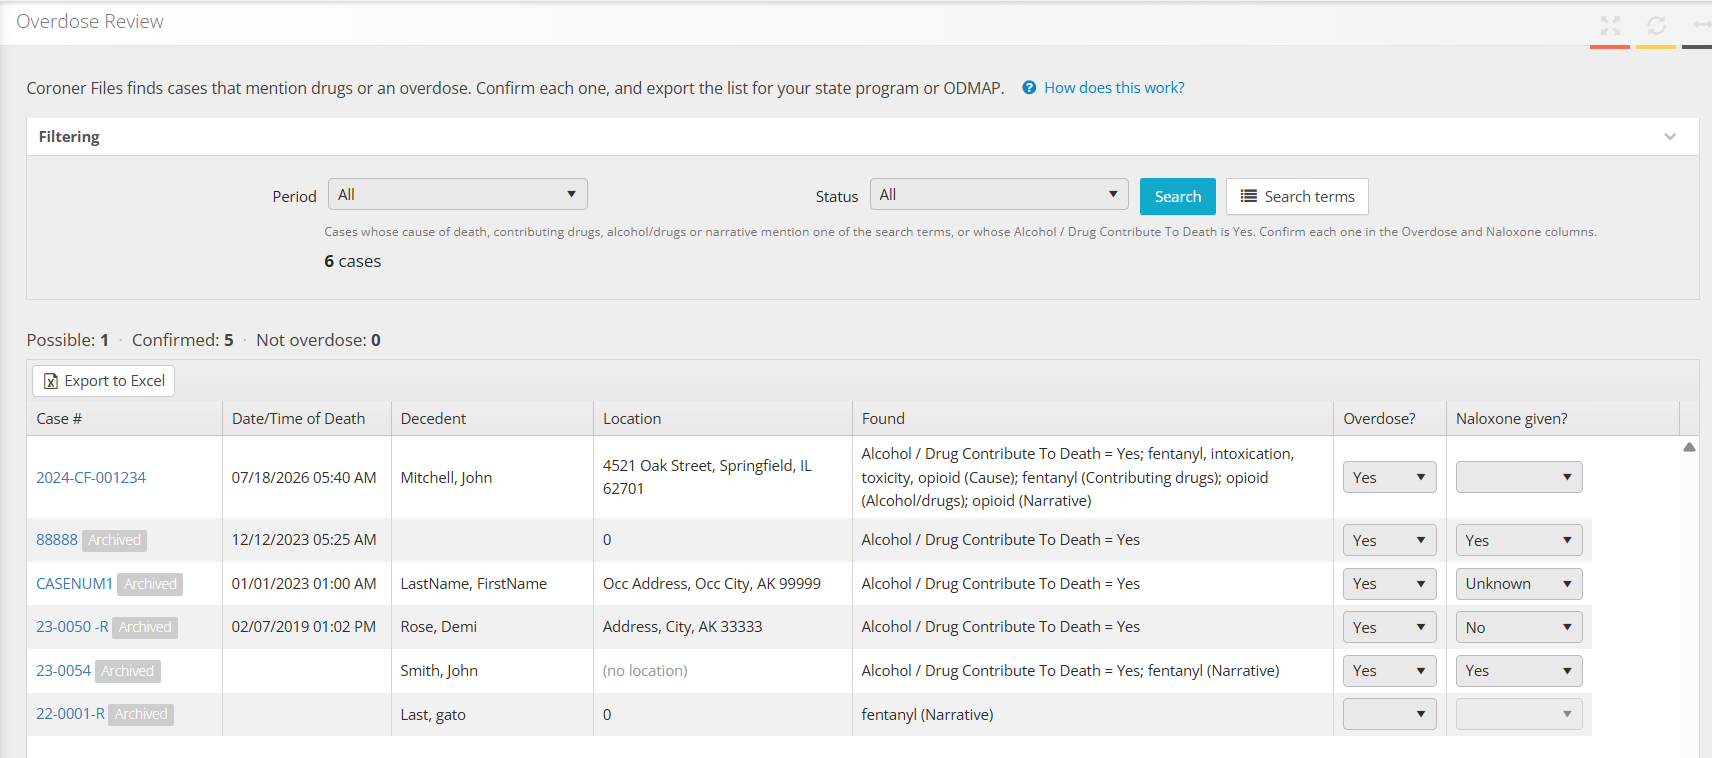This screenshot has height=758, width=1712.
Task: Open the 'How does this work?' link
Action: [x=1114, y=88]
